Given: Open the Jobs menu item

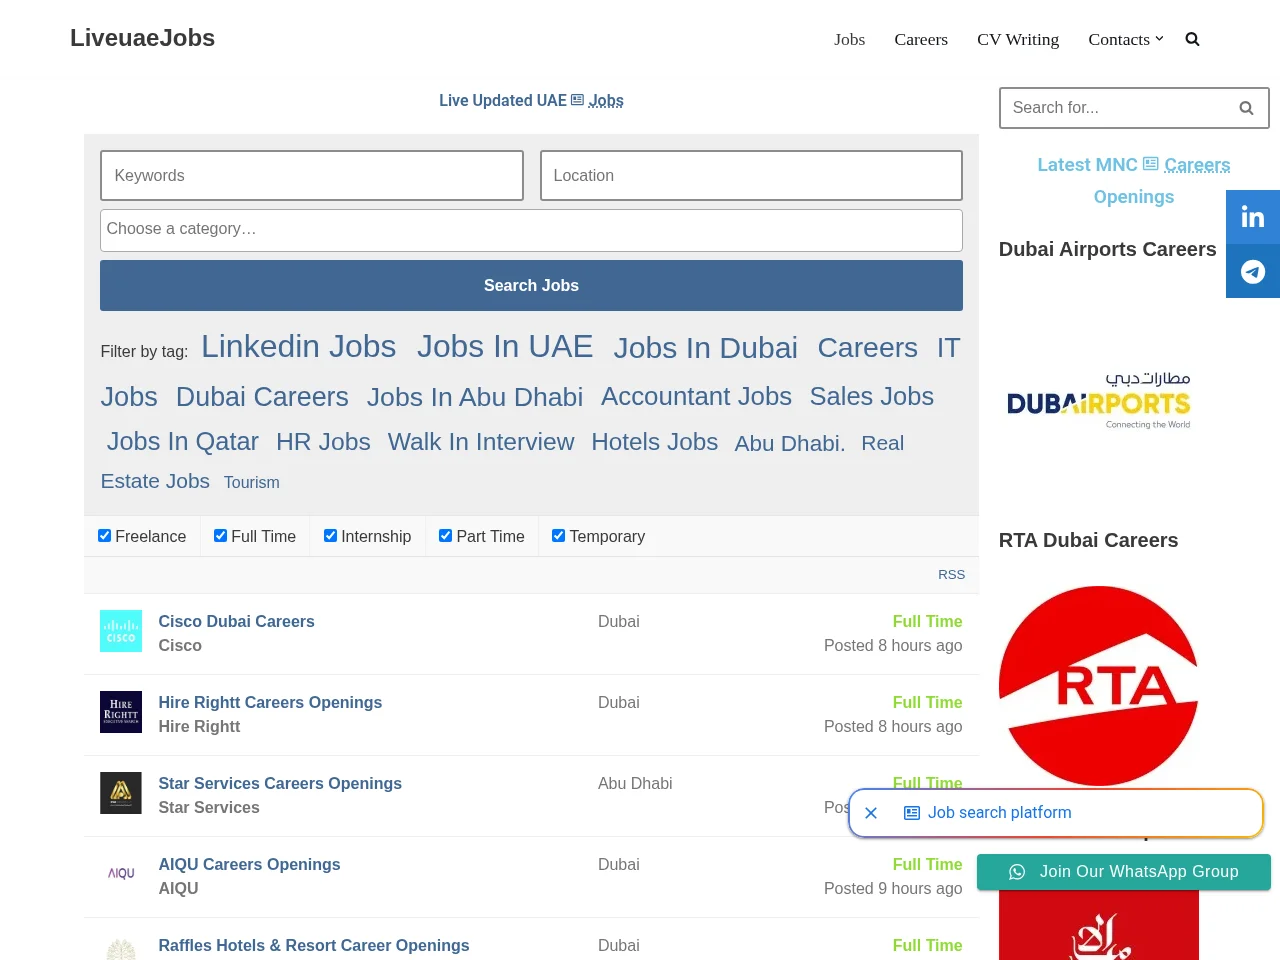Looking at the screenshot, I should point(849,39).
